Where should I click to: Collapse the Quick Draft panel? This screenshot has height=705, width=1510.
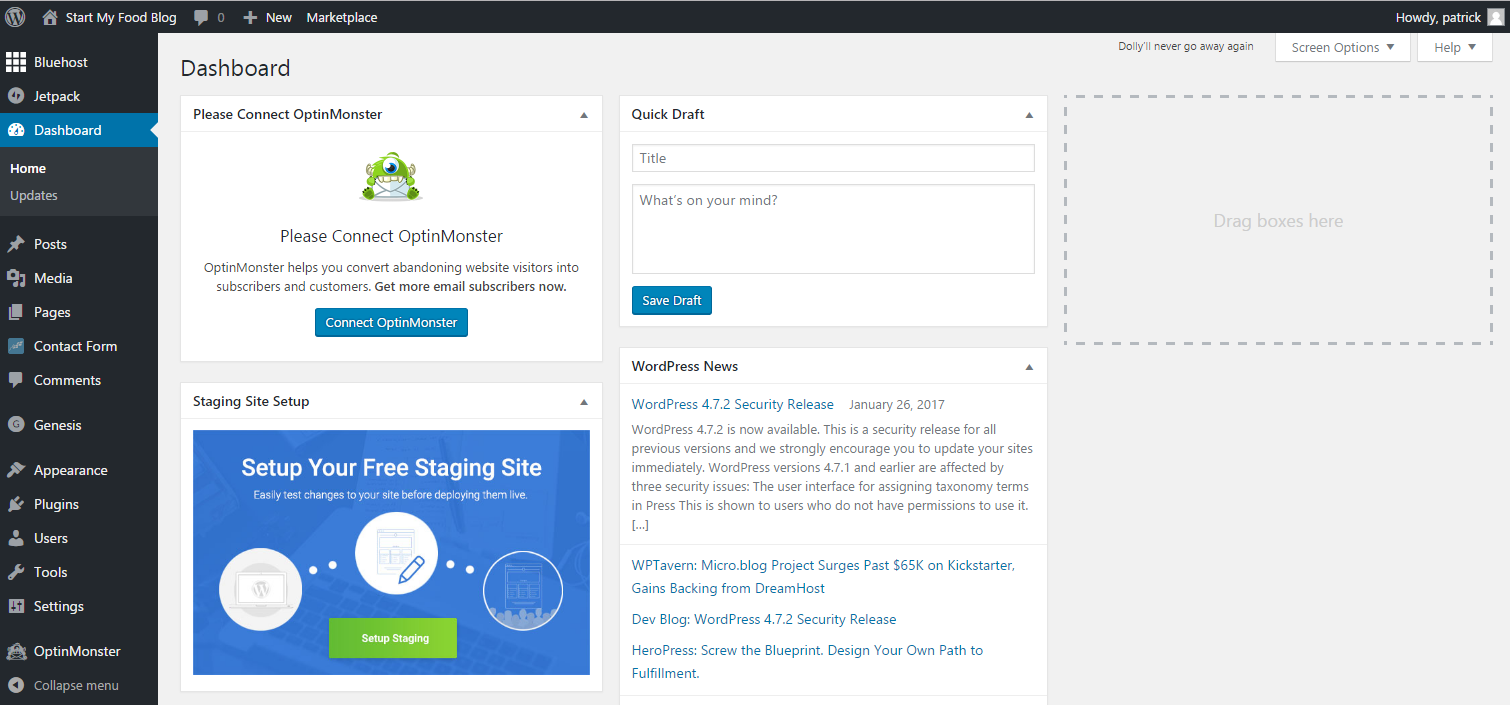[x=1029, y=115]
